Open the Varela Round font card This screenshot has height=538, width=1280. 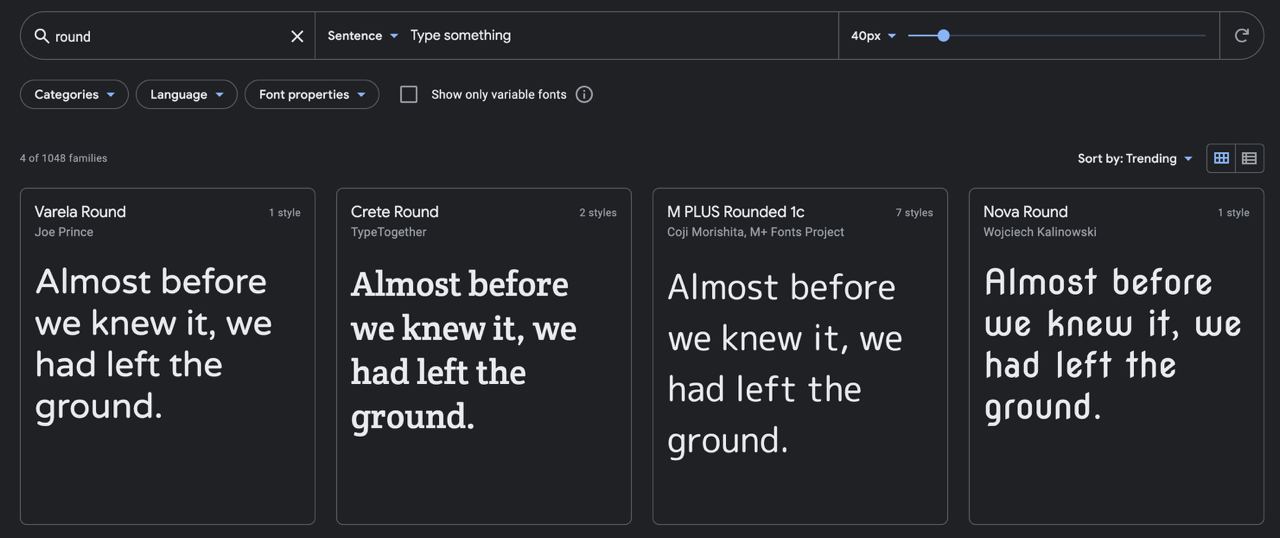tap(167, 355)
